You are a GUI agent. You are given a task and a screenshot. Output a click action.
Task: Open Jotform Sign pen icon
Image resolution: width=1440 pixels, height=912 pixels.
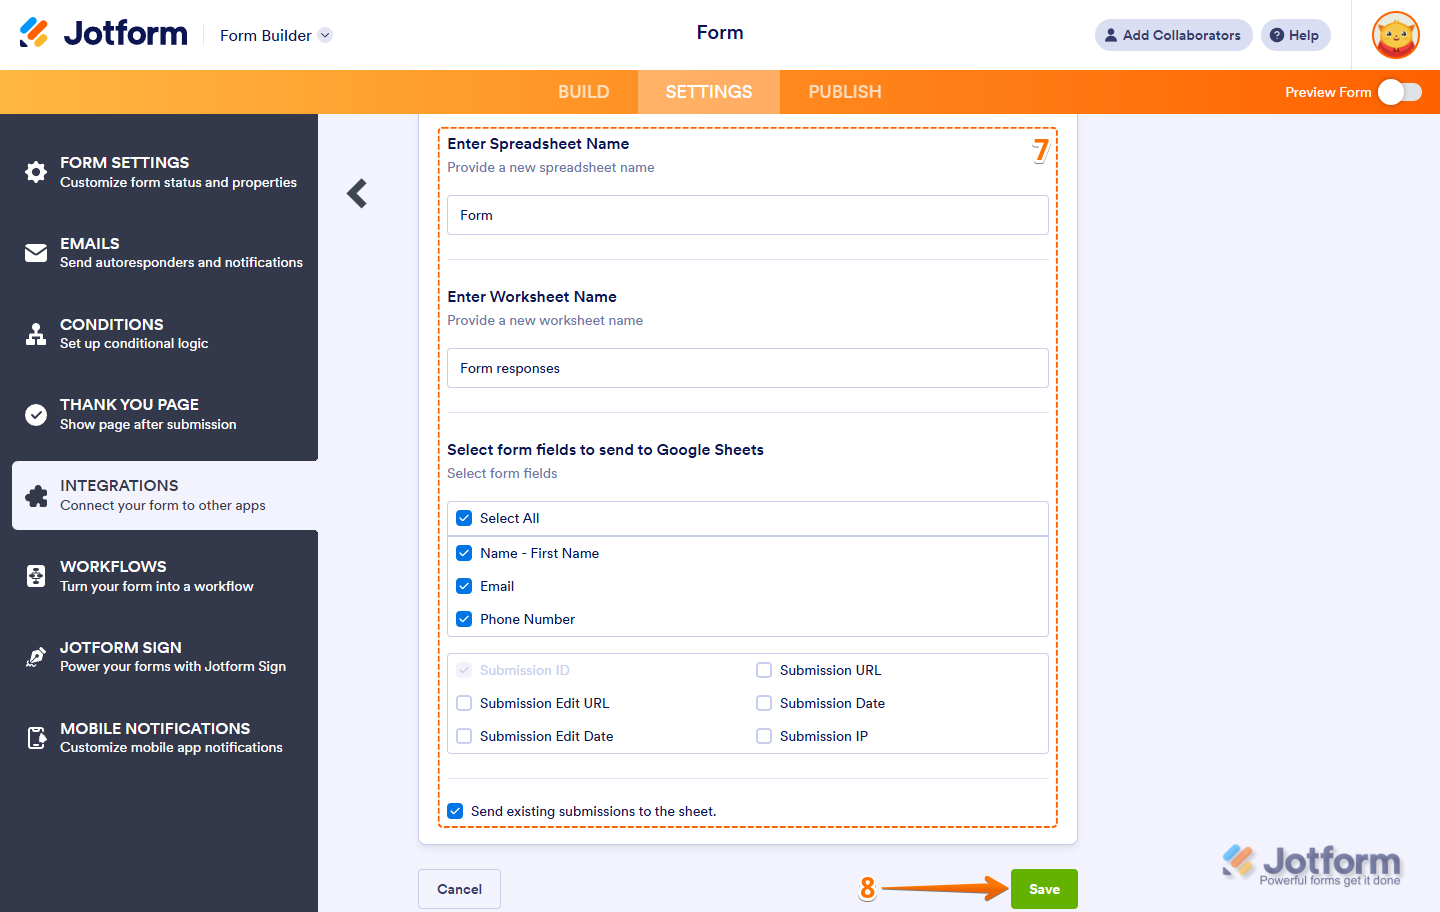click(x=36, y=657)
